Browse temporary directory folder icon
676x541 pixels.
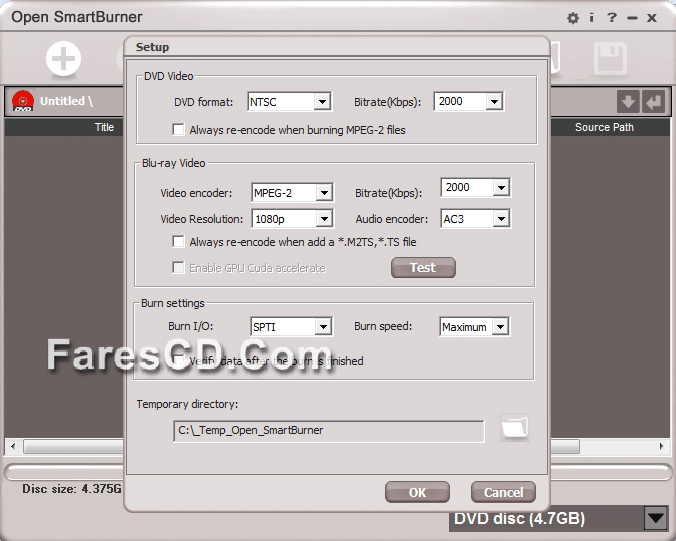pos(515,428)
